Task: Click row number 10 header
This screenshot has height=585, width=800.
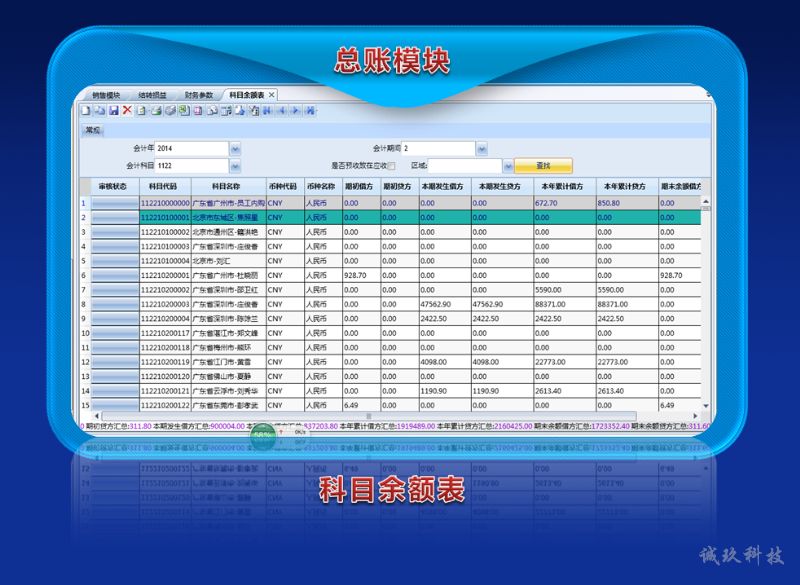Action: coord(85,333)
